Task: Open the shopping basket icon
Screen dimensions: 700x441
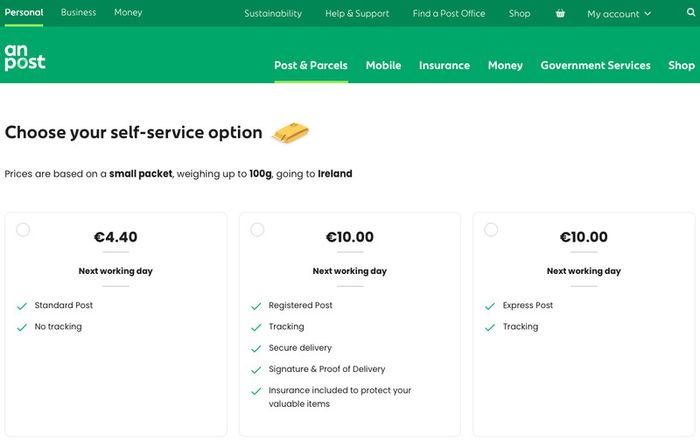Action: pyautogui.click(x=560, y=13)
